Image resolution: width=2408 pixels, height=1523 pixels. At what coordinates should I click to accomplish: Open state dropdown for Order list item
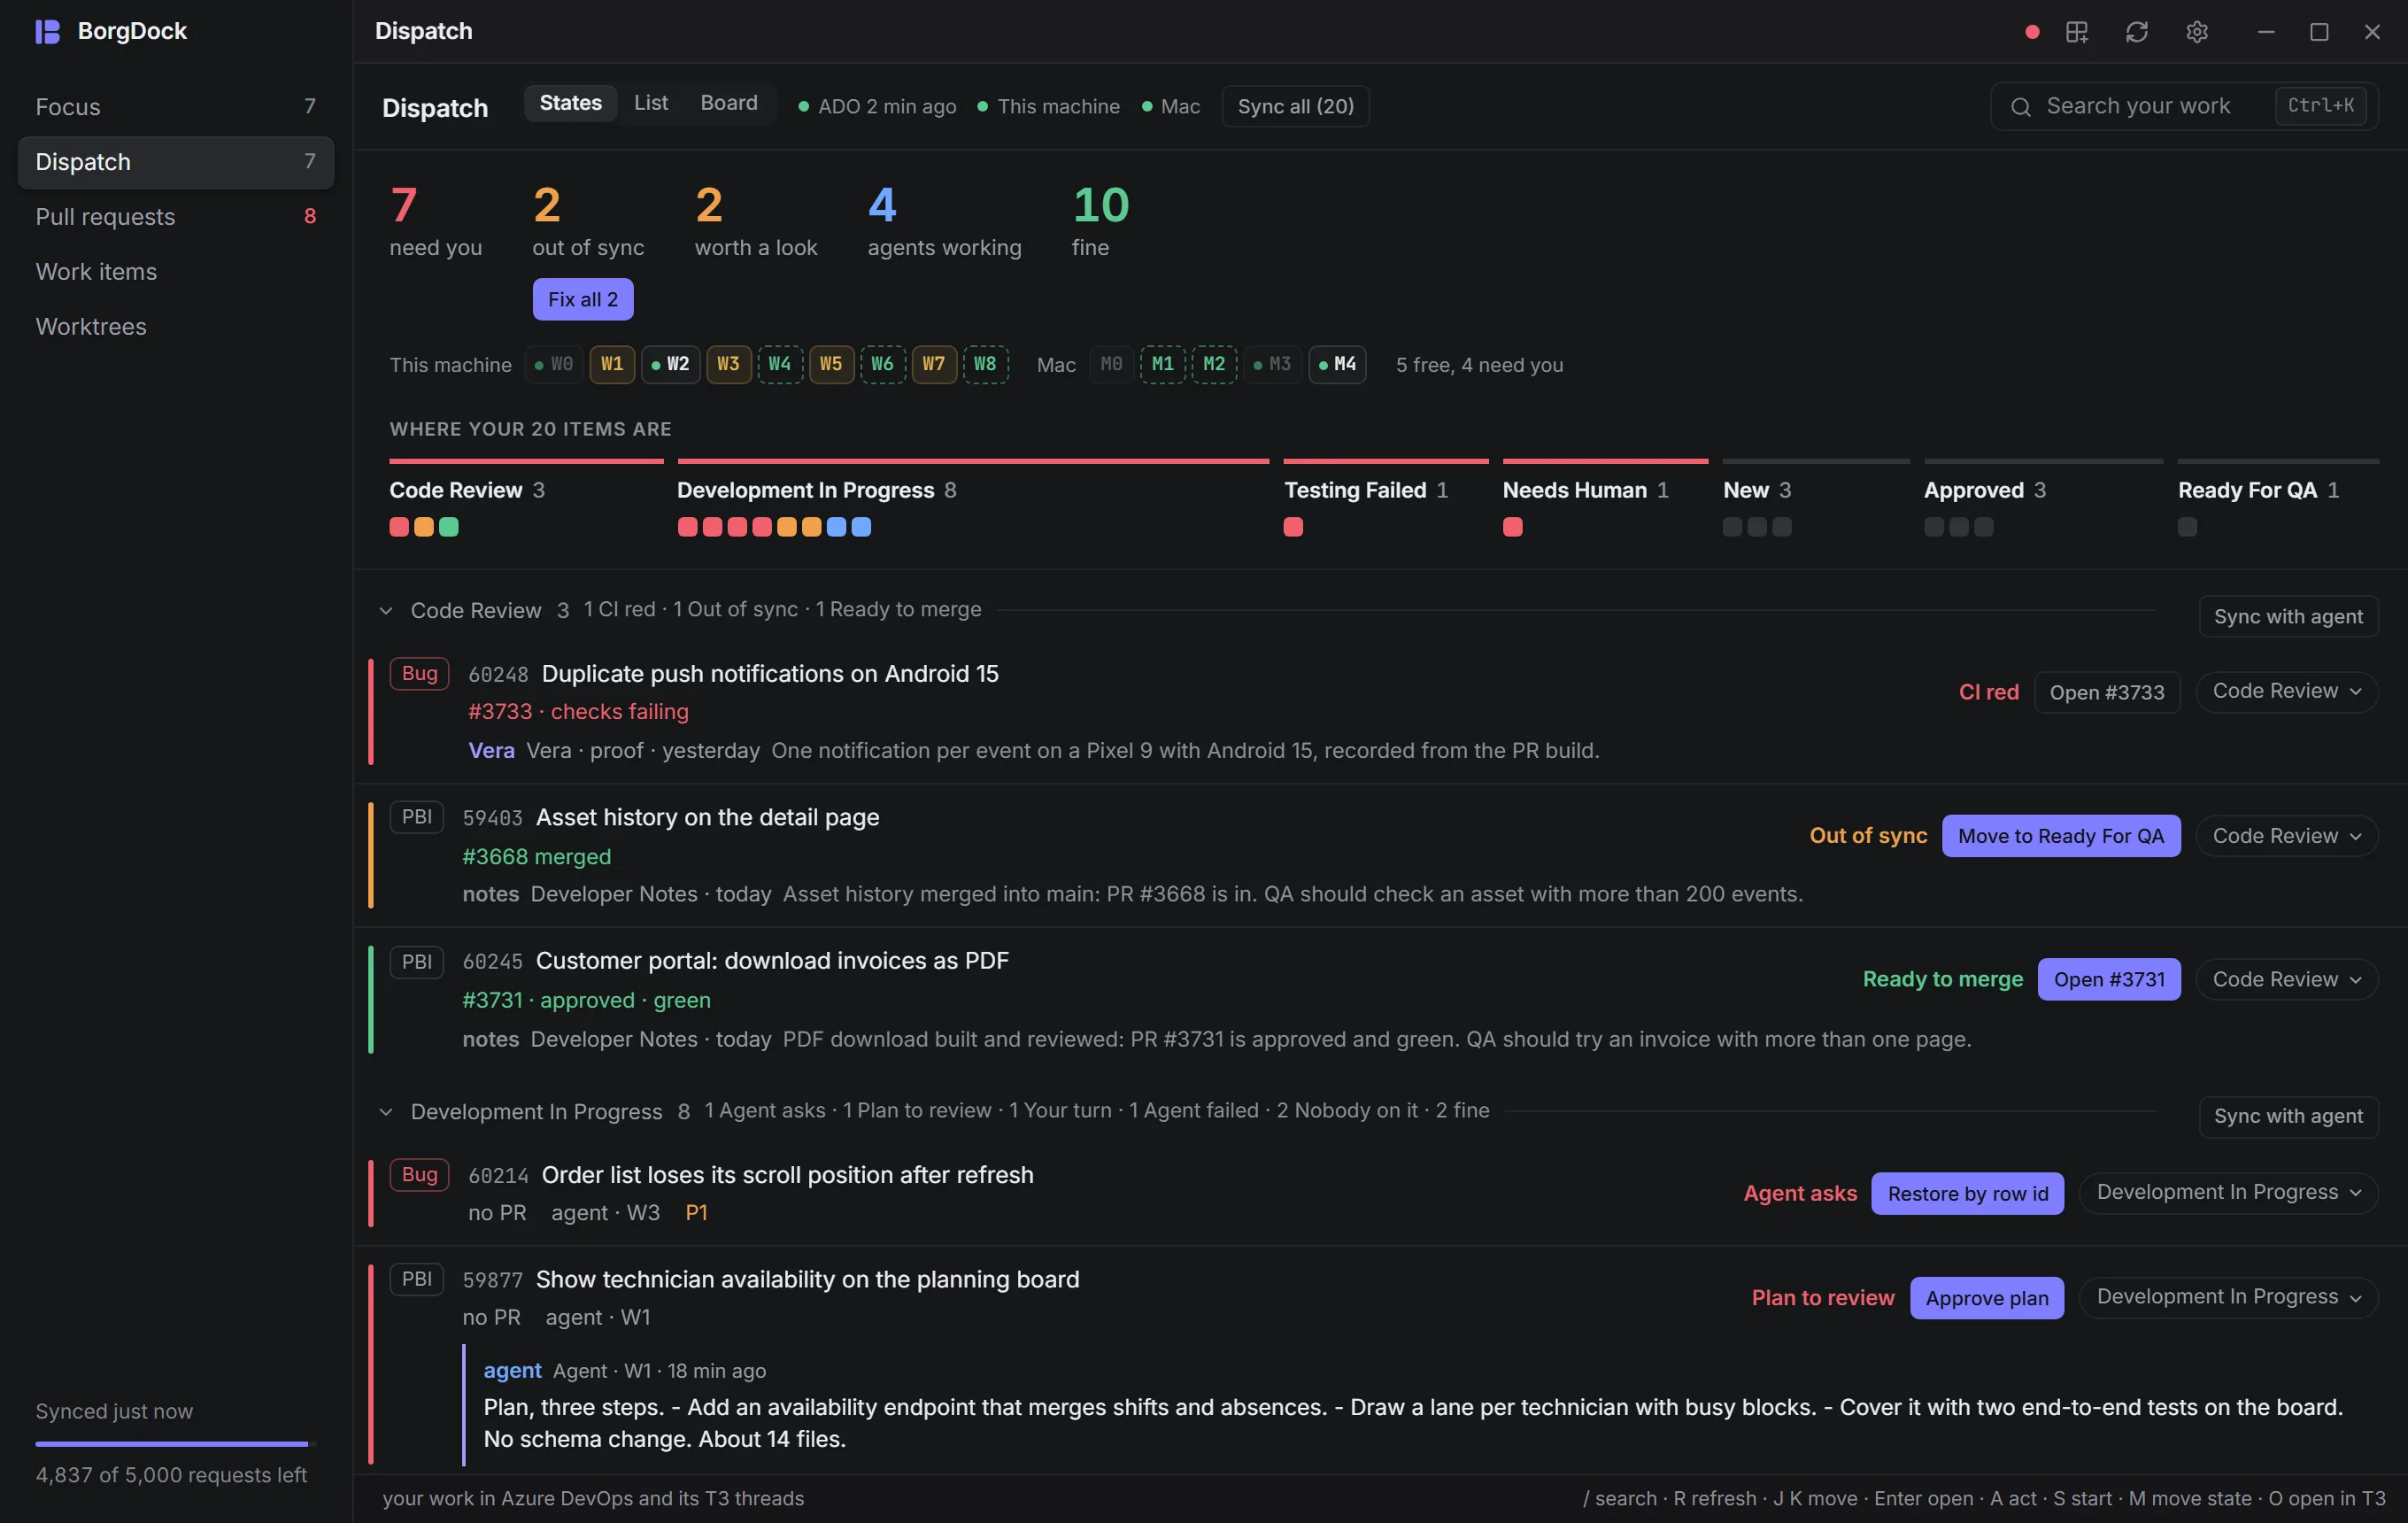coord(2229,1193)
